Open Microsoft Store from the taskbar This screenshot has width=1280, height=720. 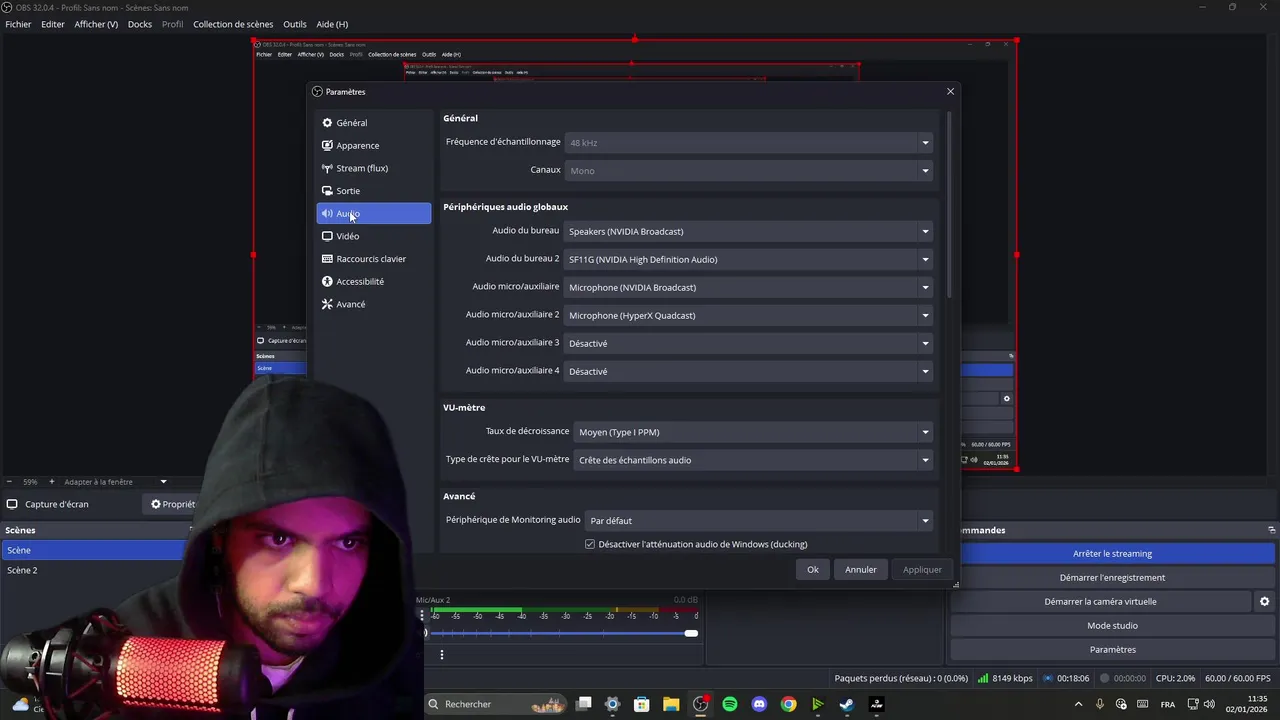(x=642, y=704)
